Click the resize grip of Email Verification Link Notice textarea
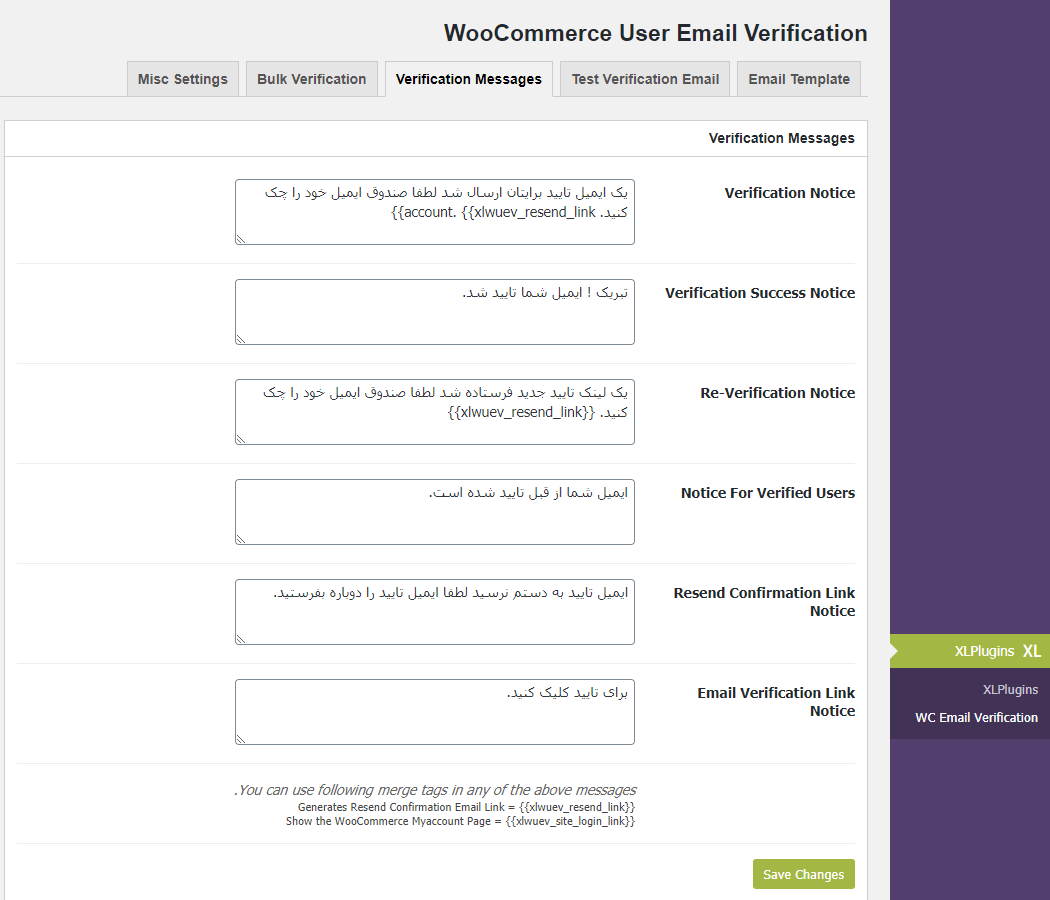The width and height of the screenshot is (1050, 900). point(241,739)
